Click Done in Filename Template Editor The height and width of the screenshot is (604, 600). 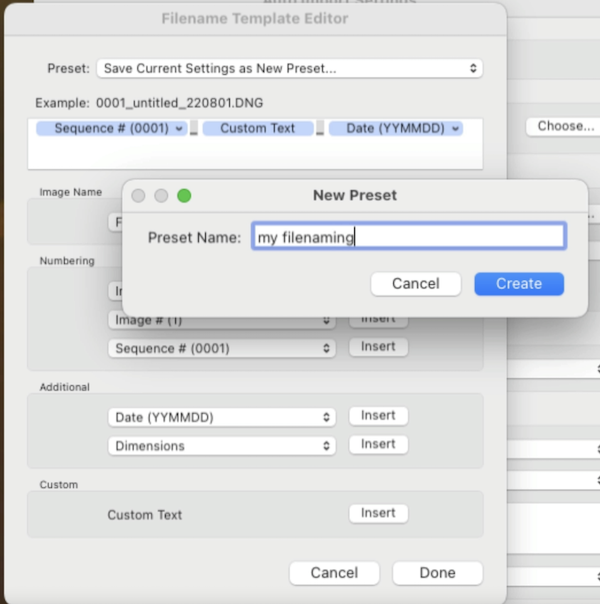(437, 573)
